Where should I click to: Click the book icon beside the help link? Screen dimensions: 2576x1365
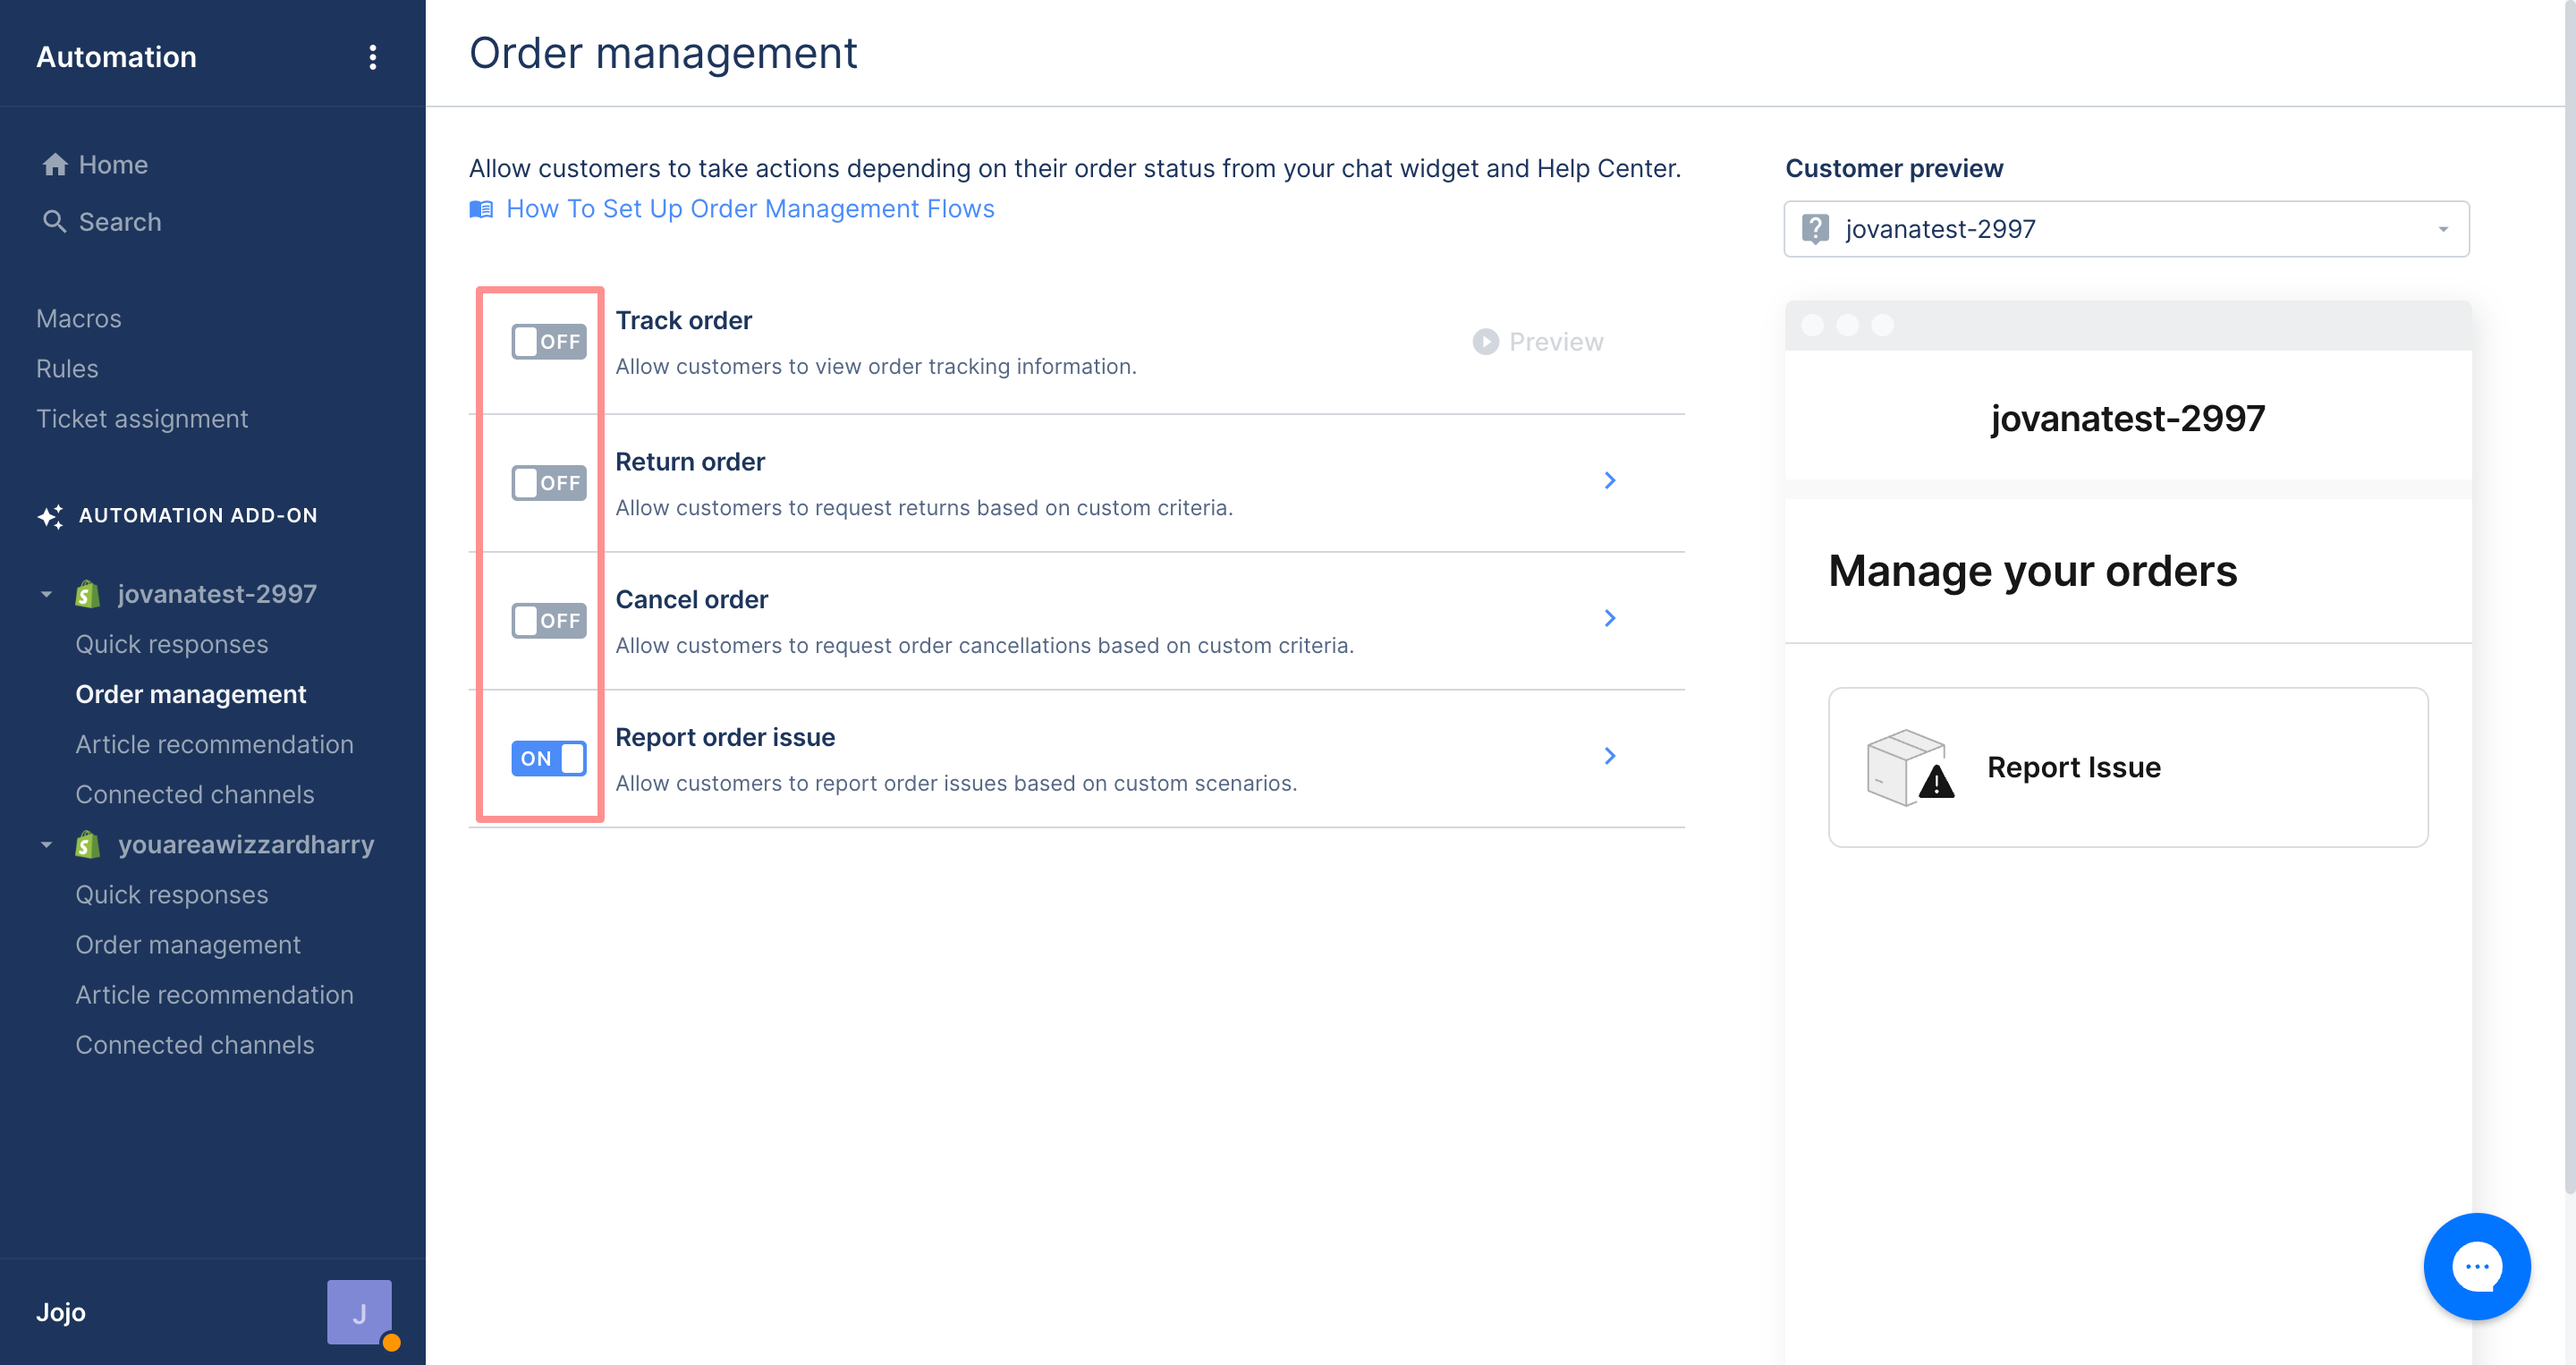tap(481, 208)
